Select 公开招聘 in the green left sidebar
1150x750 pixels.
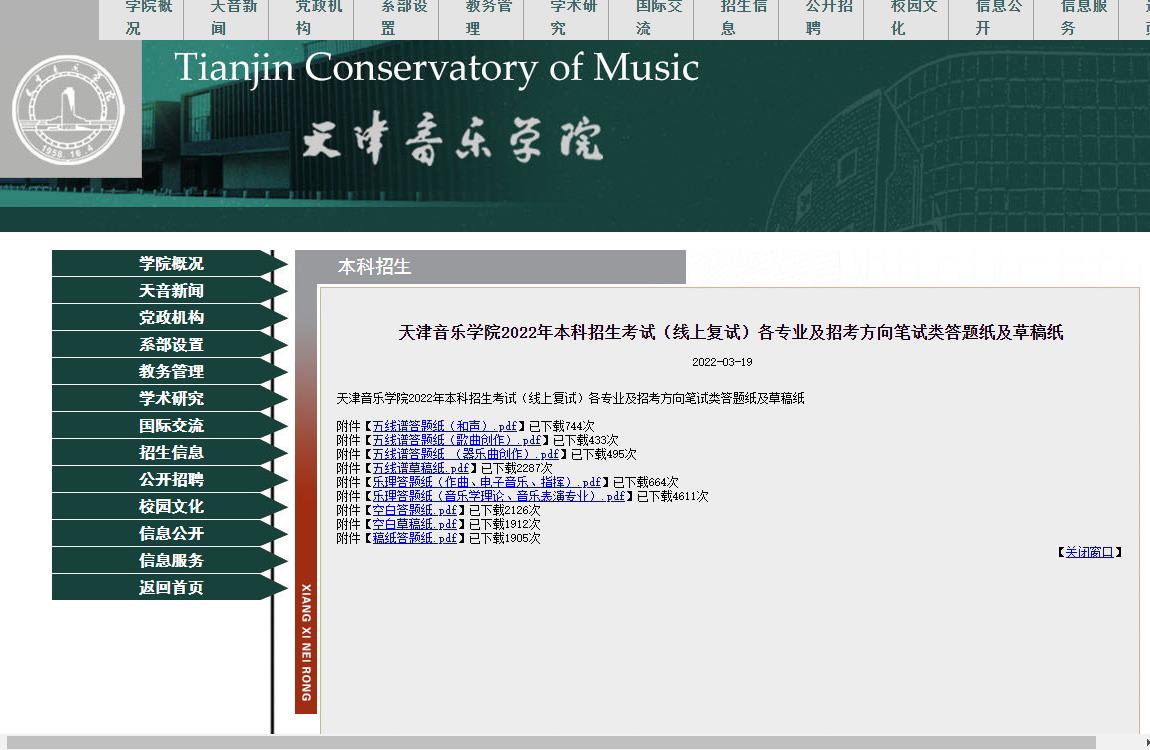pos(170,479)
